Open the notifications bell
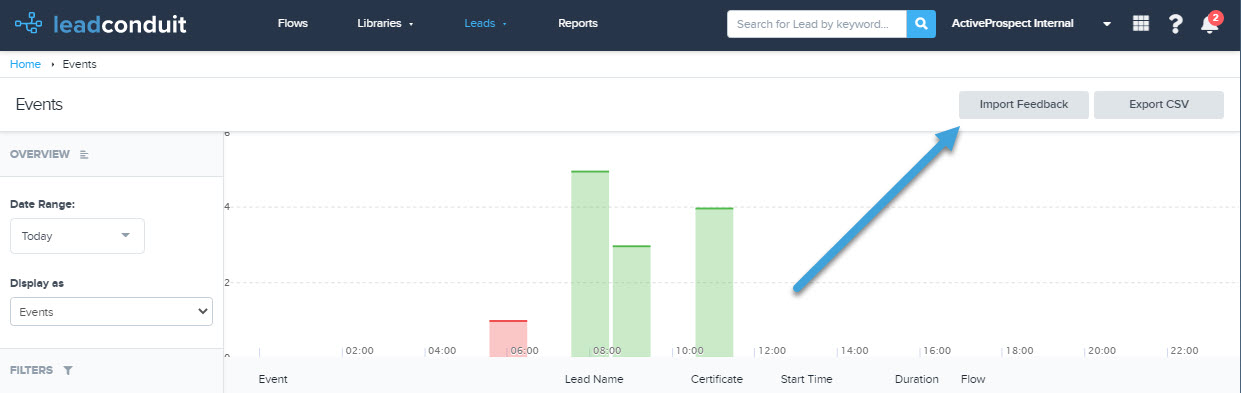Screen dimensions: 1241x393 (x=1210, y=24)
